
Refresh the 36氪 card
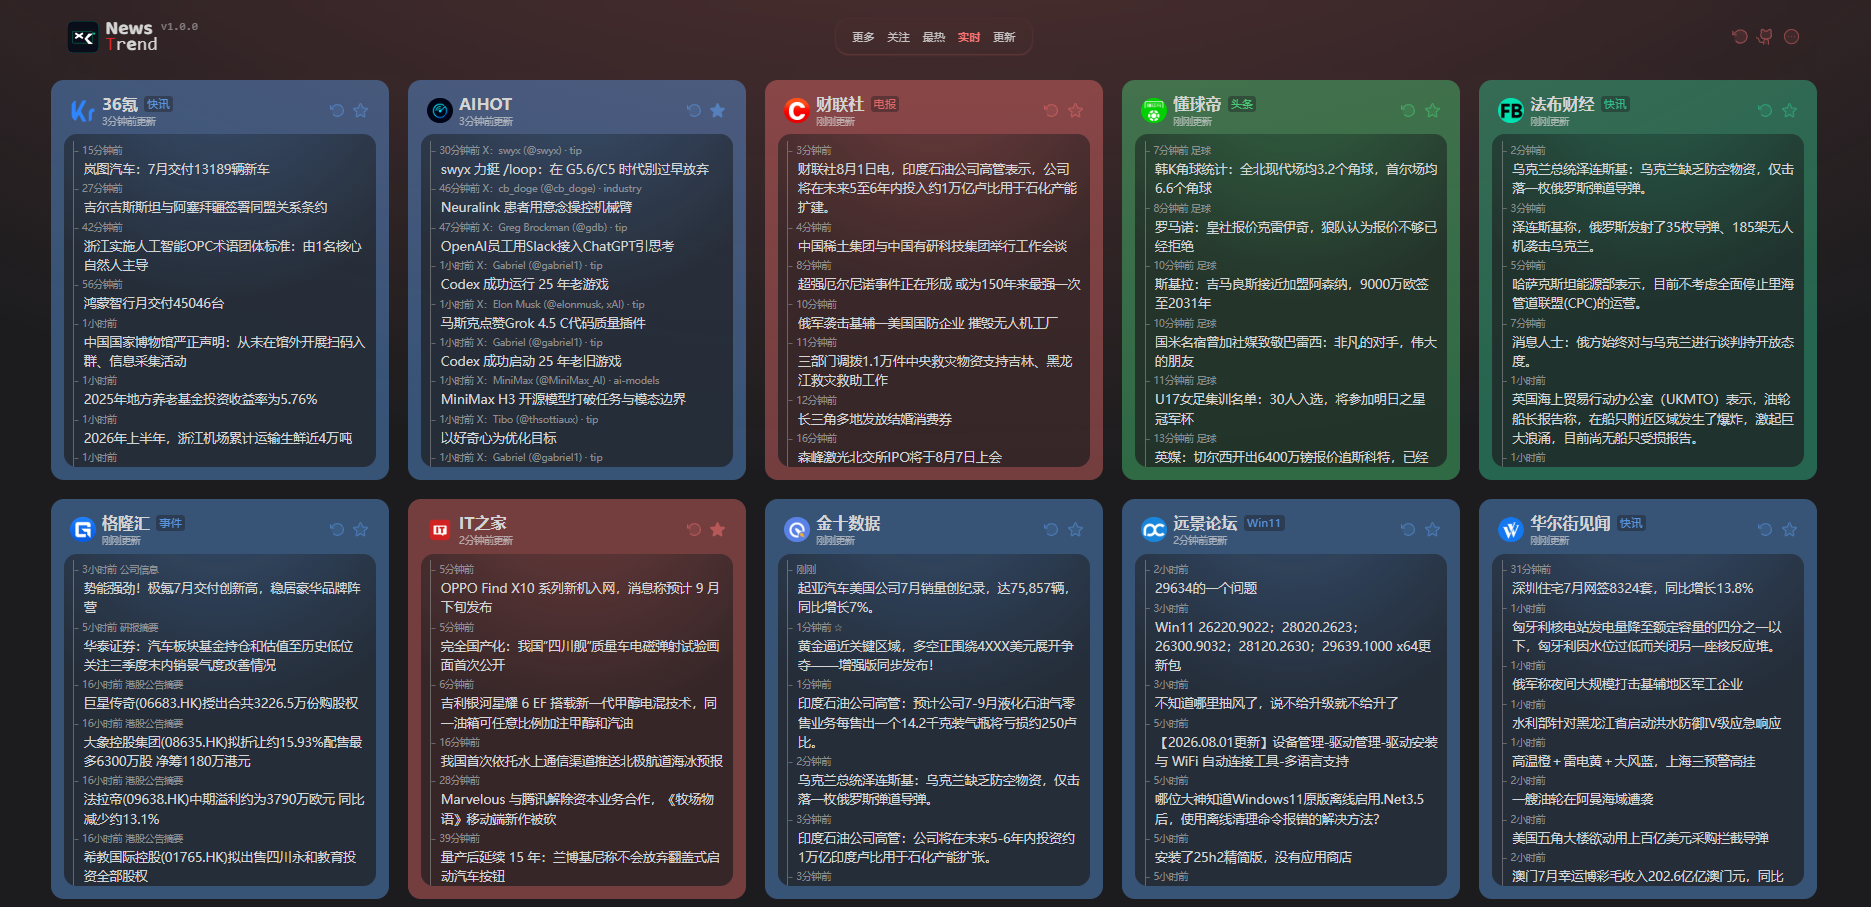tap(337, 110)
